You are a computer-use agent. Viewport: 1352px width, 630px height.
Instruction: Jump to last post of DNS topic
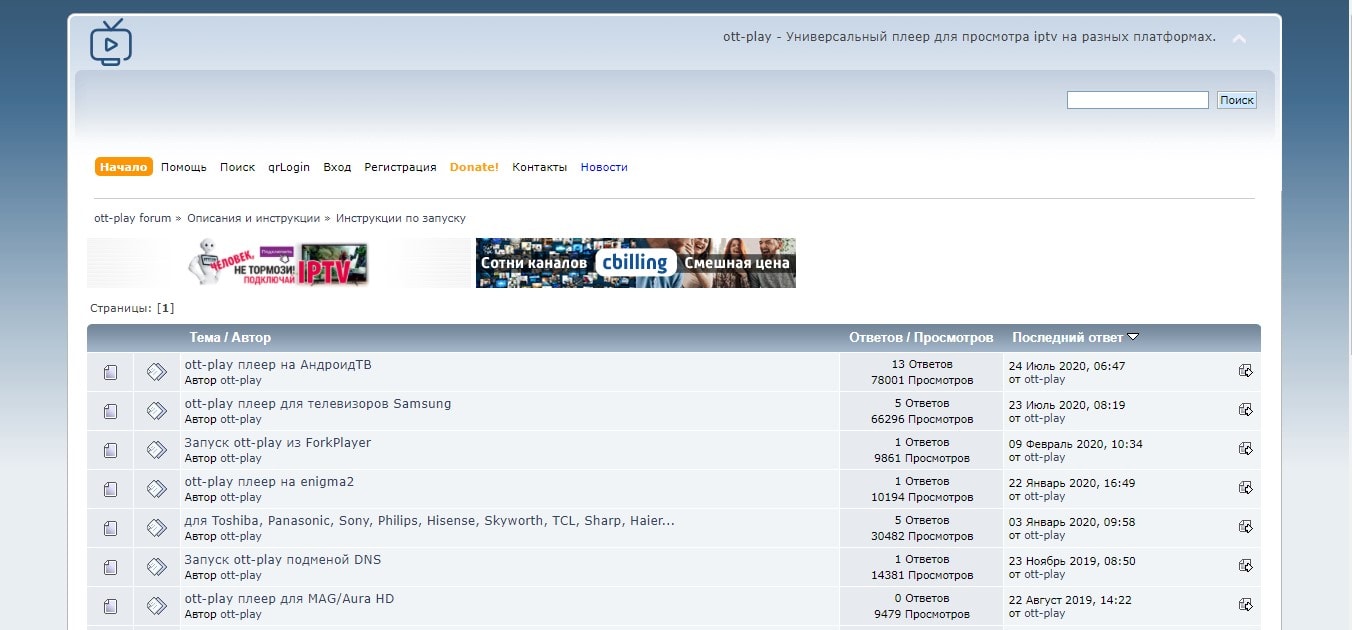(x=1245, y=566)
